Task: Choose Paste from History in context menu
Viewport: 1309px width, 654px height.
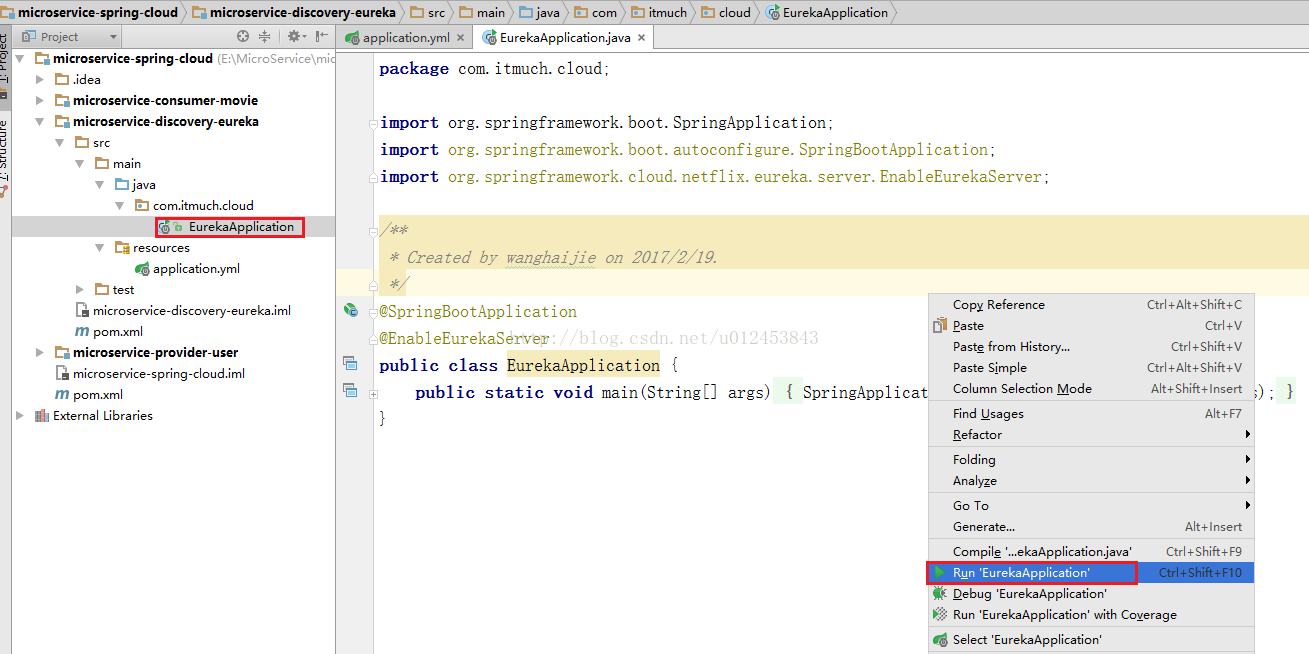Action: pos(1091,347)
